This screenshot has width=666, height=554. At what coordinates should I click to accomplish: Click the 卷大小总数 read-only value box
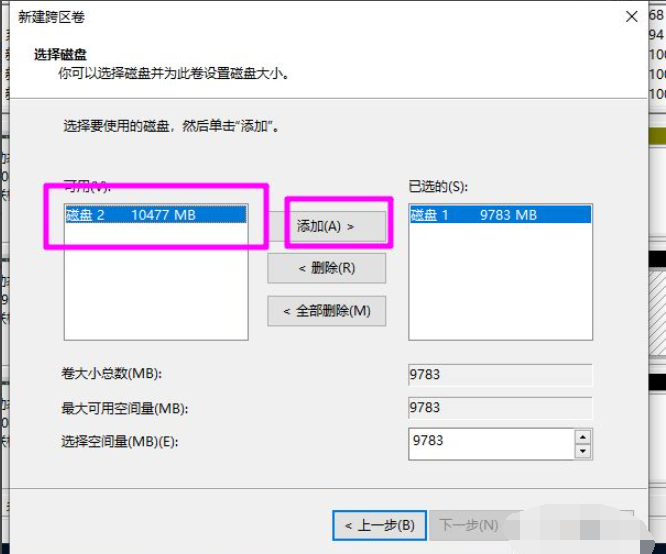coord(500,375)
